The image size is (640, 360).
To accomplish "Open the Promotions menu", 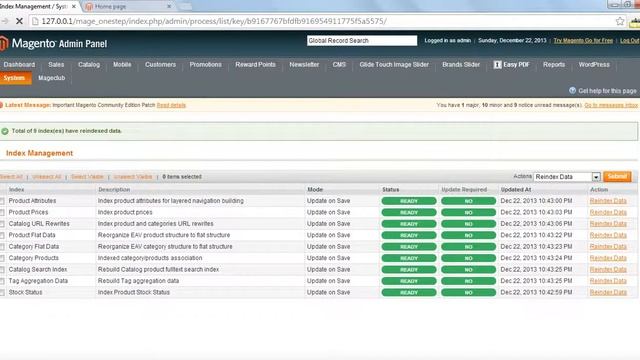I will tap(205, 64).
